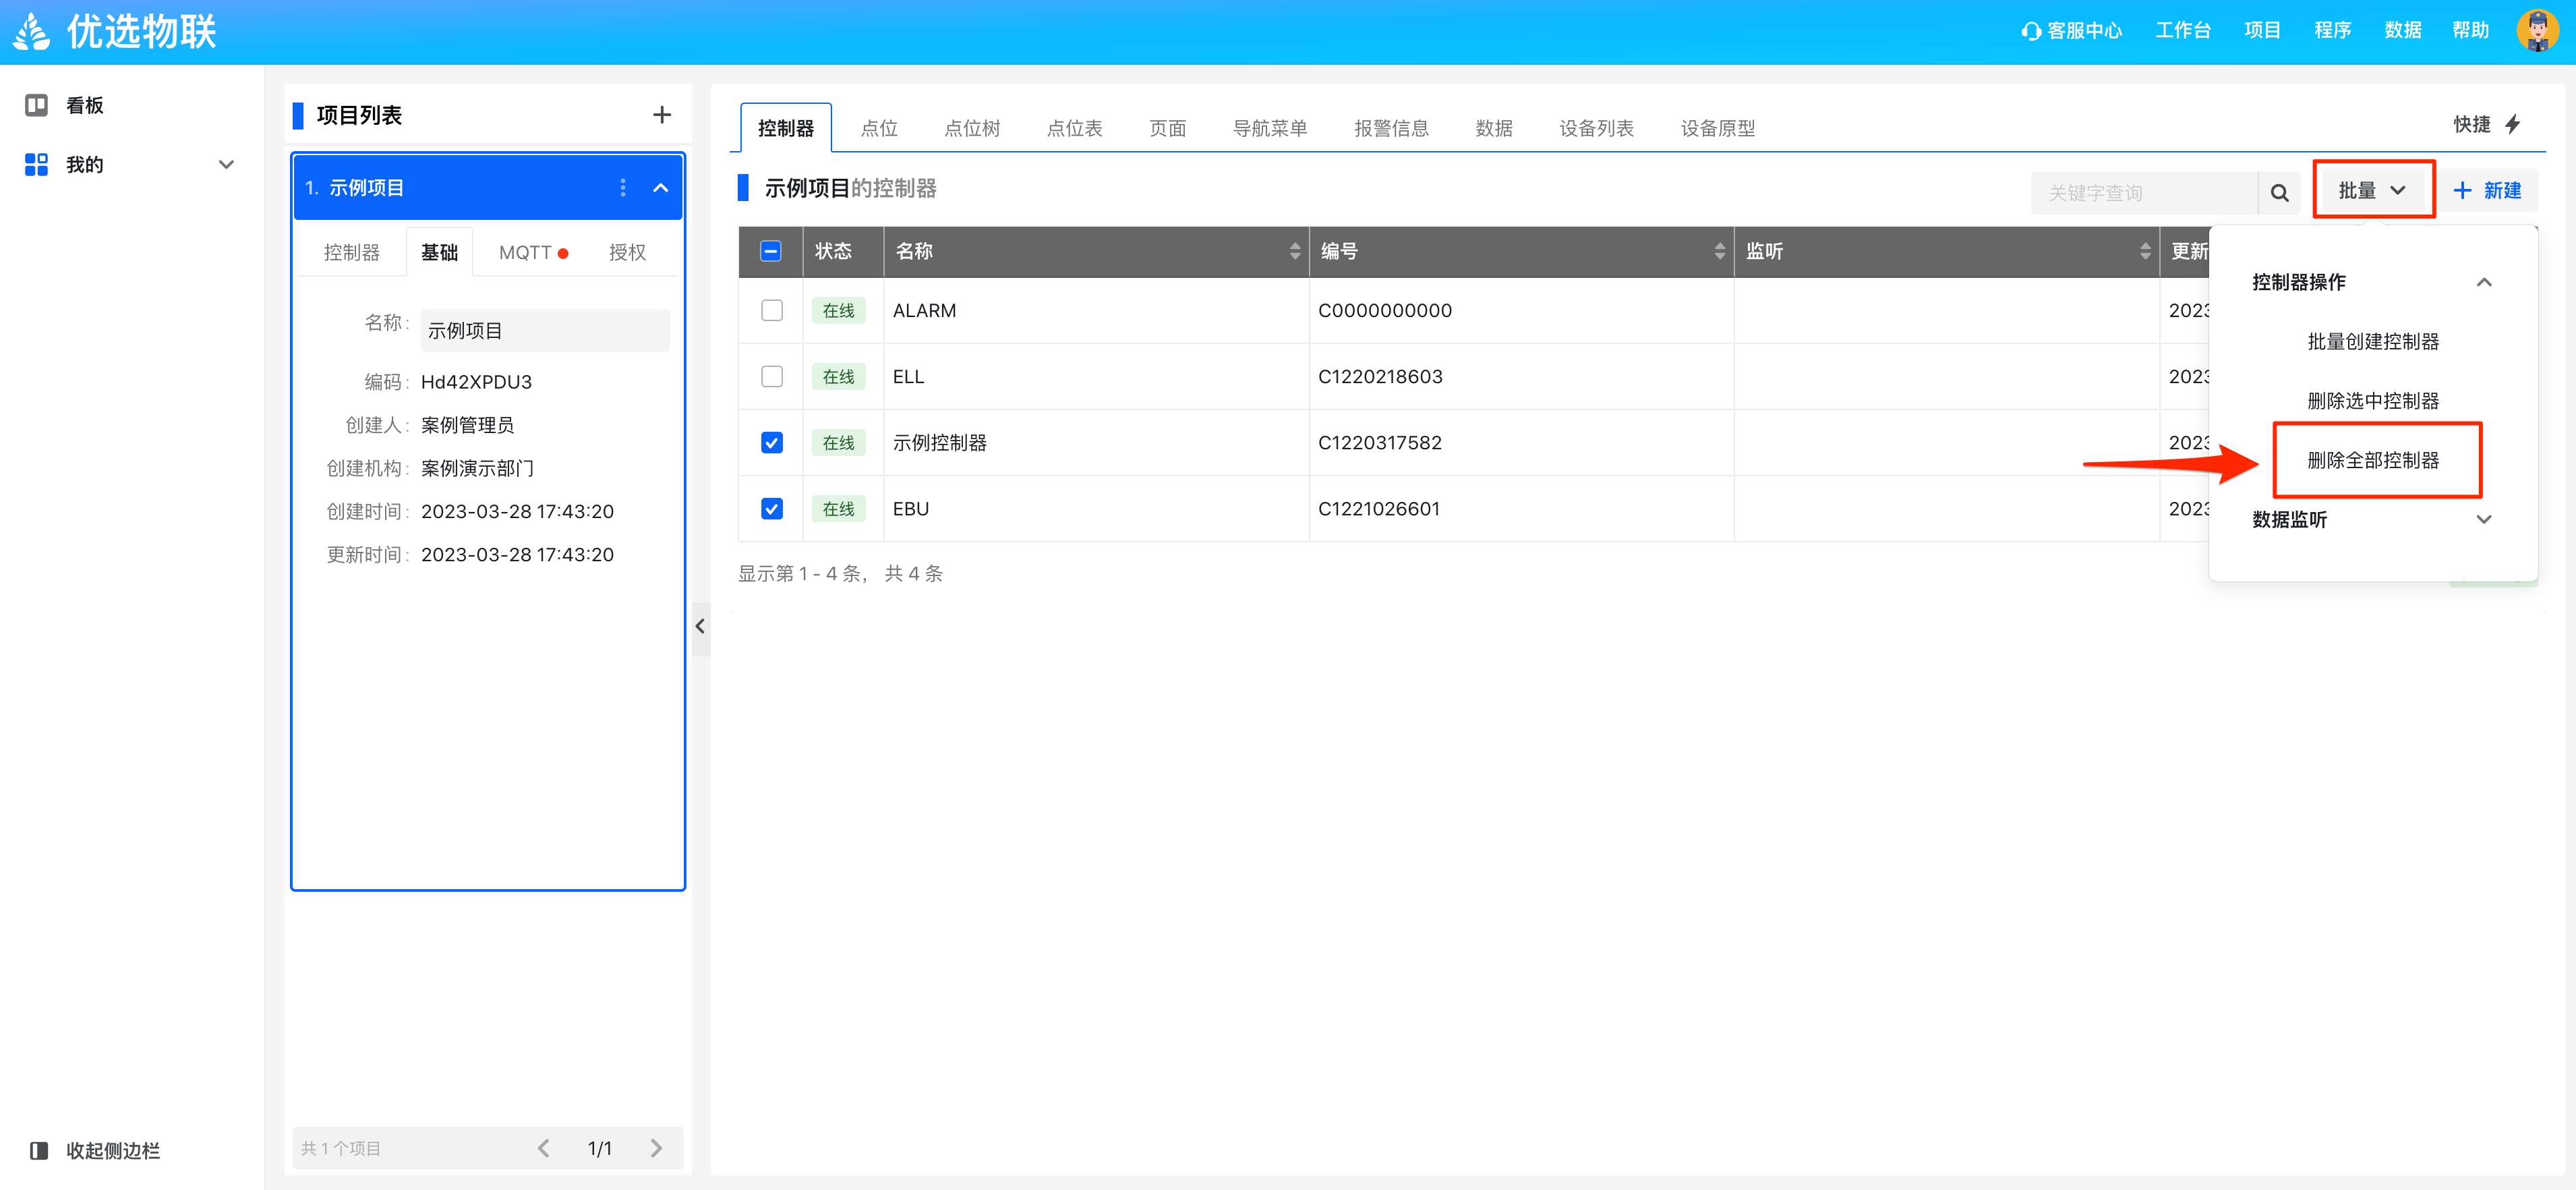Uncheck the 示例控制器 row checkbox
Screen dimensions: 2576x1190
coord(771,442)
